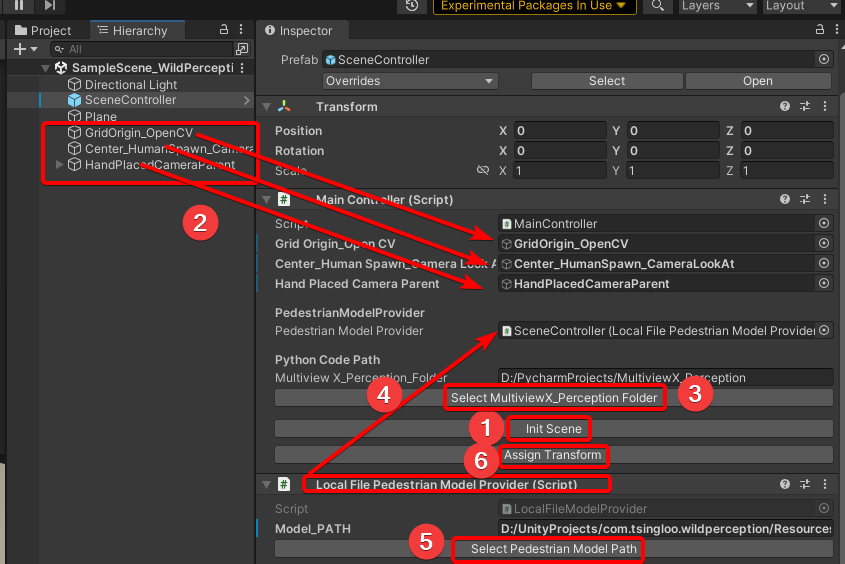Focus the Hierarchy search field
Image resolution: width=845 pixels, height=564 pixels.
point(142,49)
